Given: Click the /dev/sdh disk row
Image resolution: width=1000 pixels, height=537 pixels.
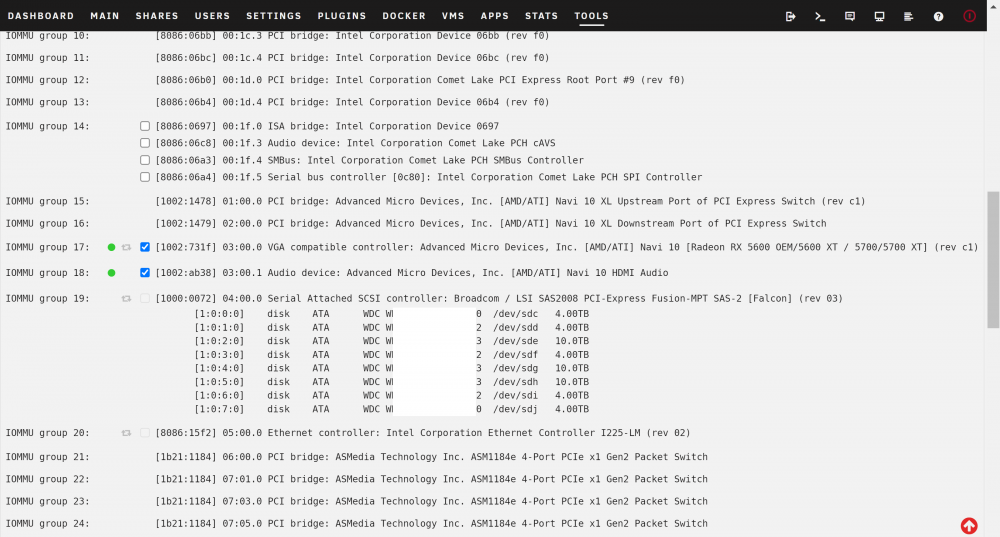Looking at the screenshot, I should pyautogui.click(x=392, y=382).
